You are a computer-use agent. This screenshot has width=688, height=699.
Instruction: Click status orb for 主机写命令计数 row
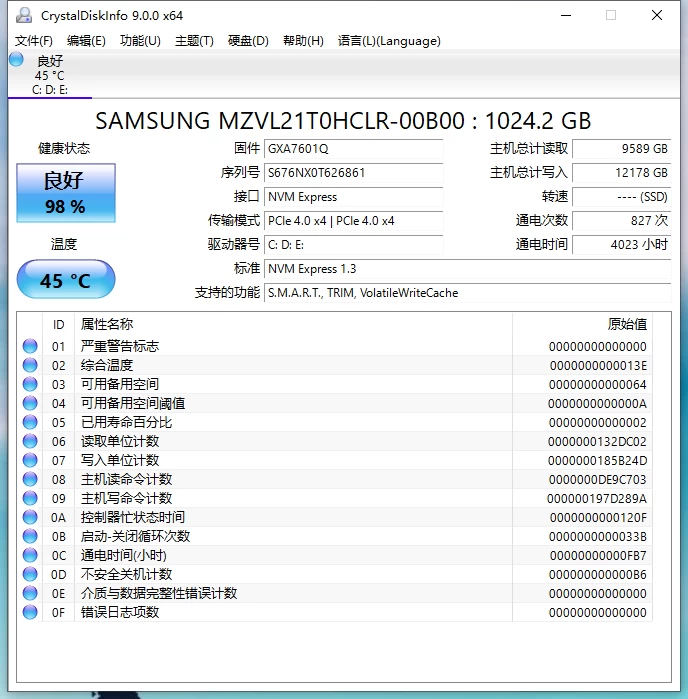click(30, 498)
